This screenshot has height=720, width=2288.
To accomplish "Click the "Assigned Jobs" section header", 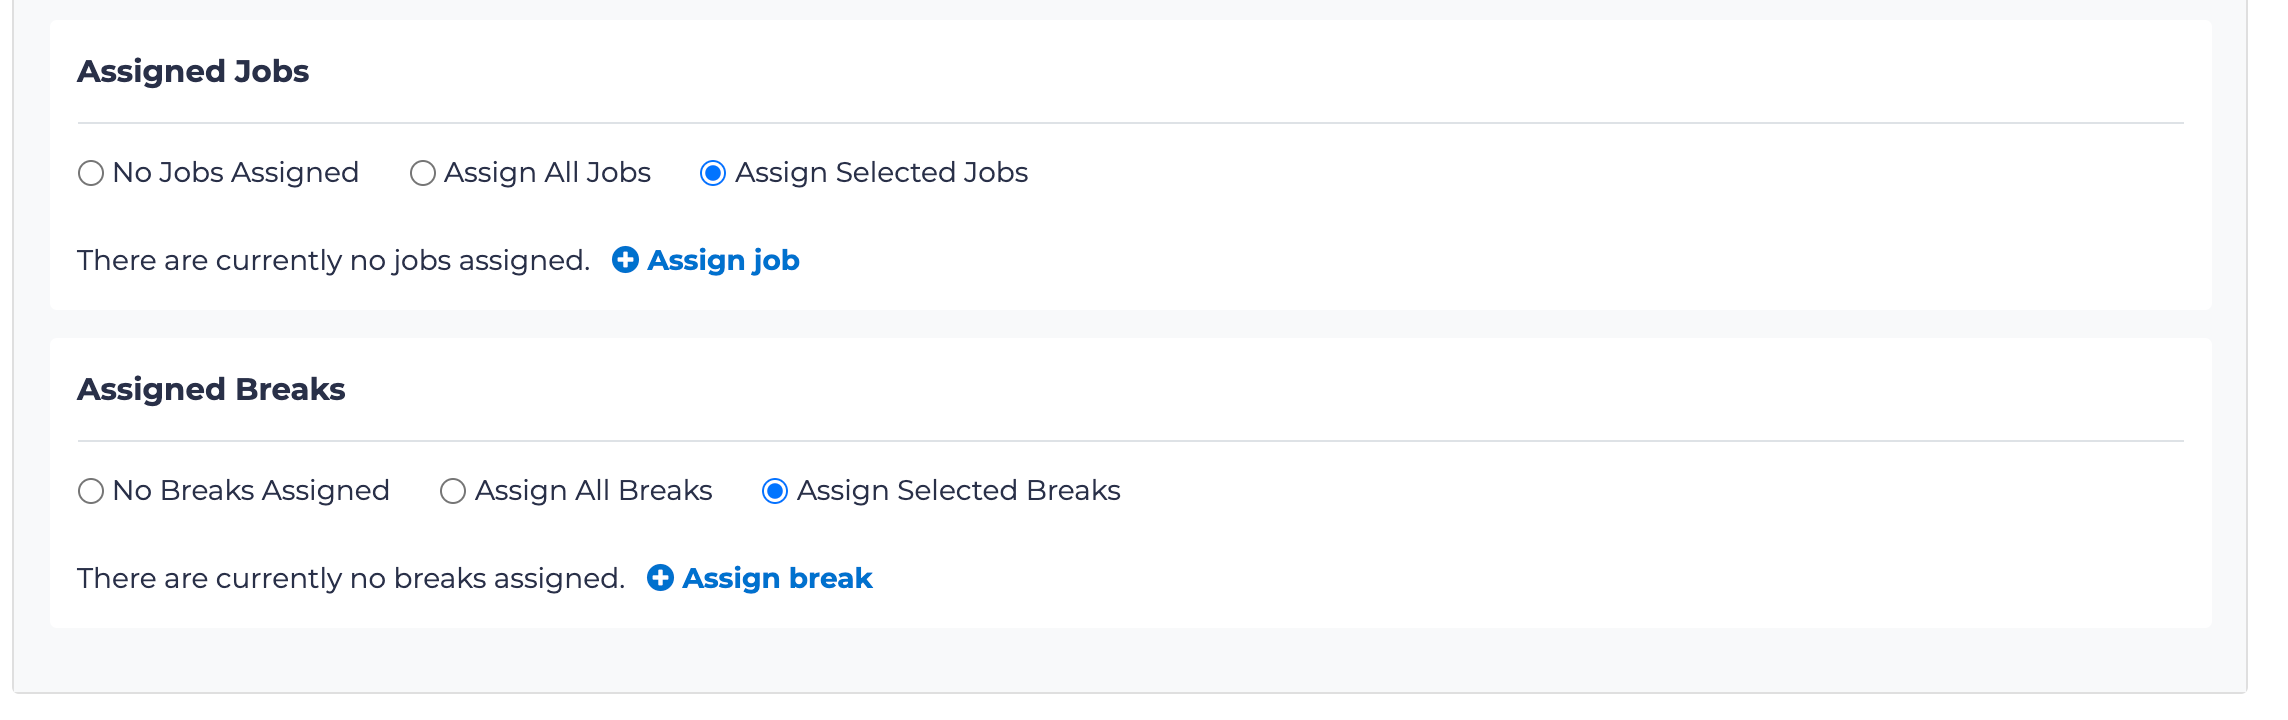I will (193, 70).
